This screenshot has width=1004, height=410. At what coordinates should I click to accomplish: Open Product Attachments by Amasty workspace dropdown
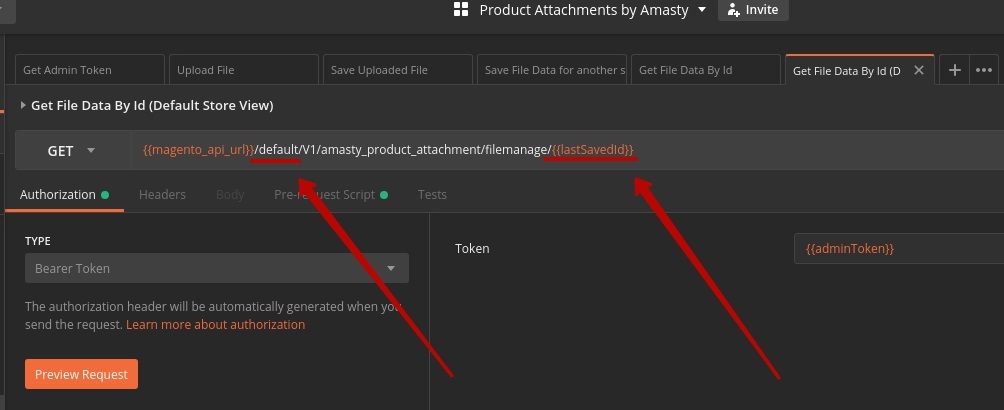[701, 10]
